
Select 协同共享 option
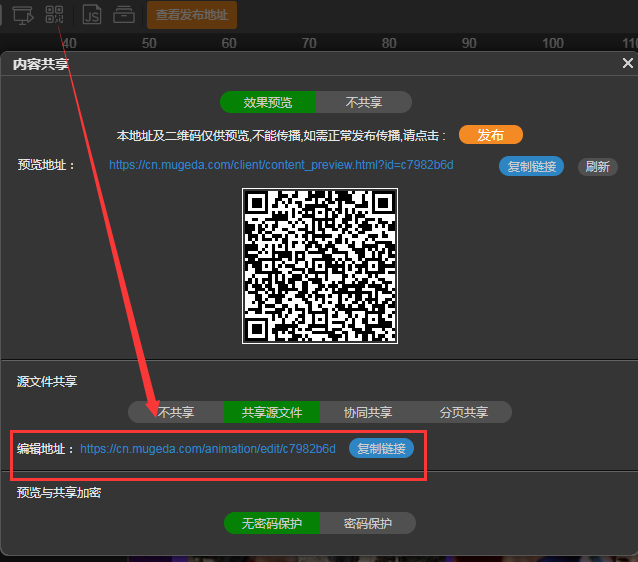coord(368,412)
